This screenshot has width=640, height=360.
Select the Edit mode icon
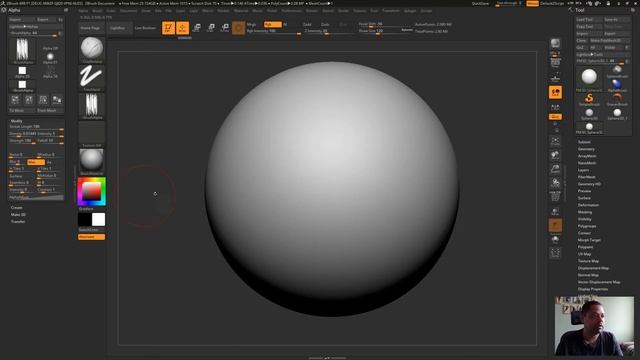(x=168, y=28)
